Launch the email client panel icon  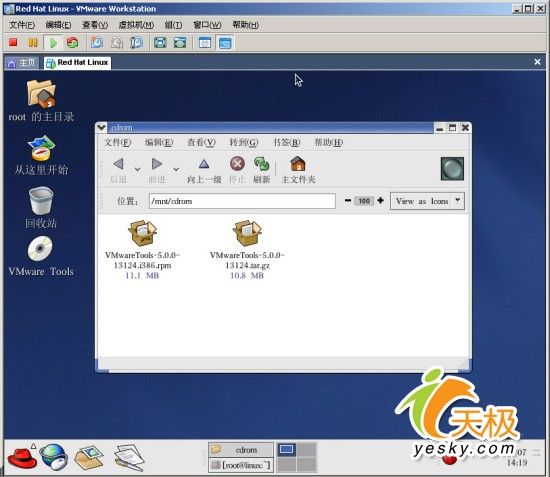click(x=89, y=457)
